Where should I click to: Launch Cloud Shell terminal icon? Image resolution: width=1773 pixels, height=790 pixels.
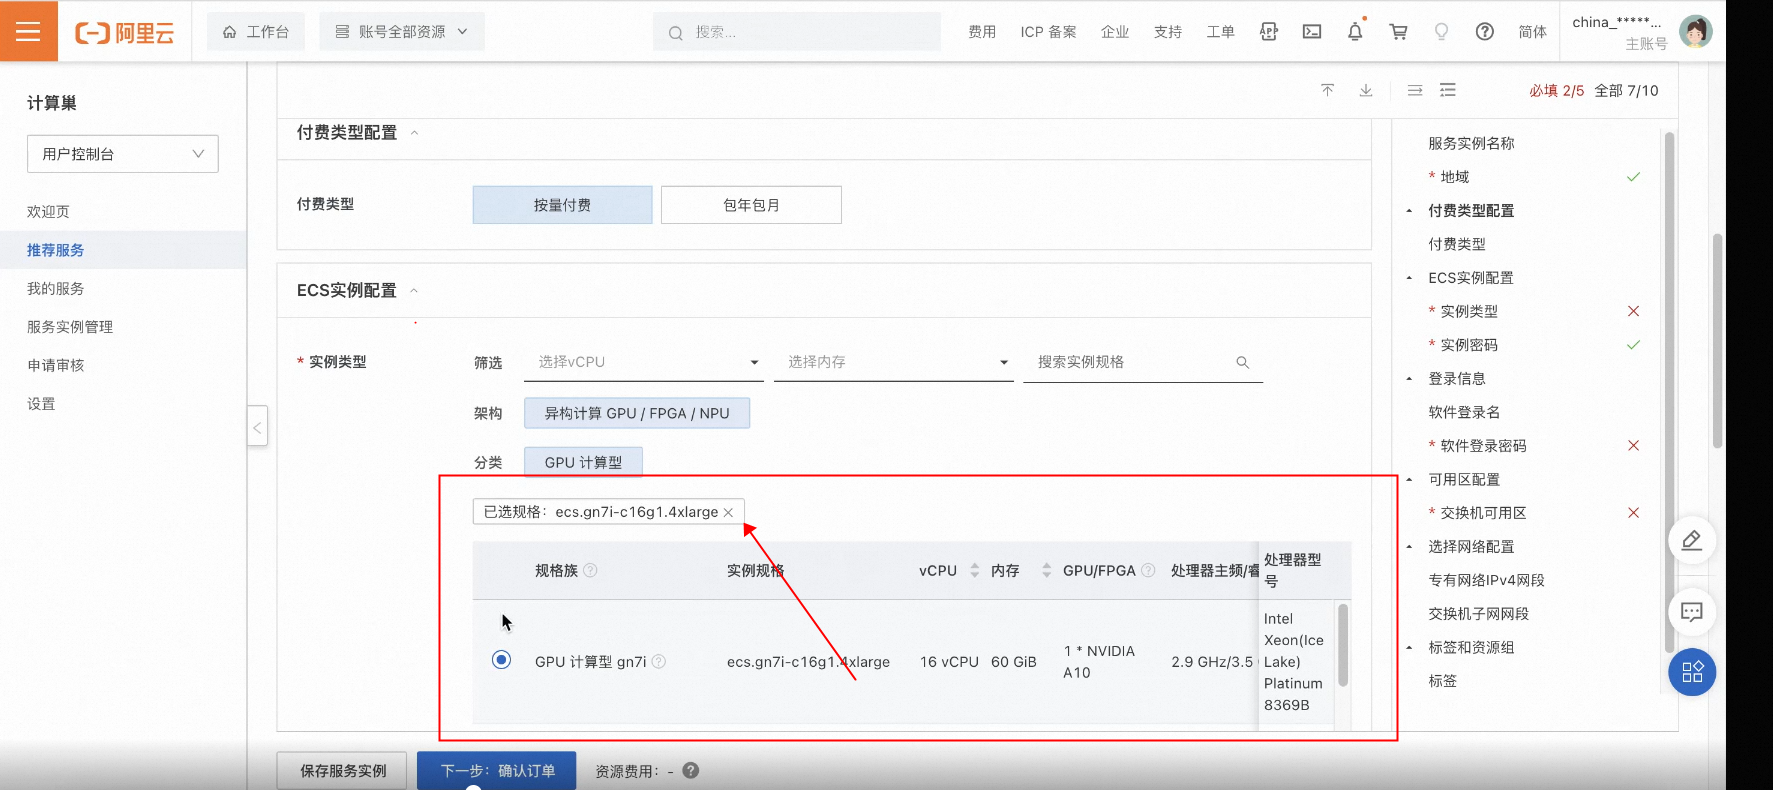pos(1312,32)
